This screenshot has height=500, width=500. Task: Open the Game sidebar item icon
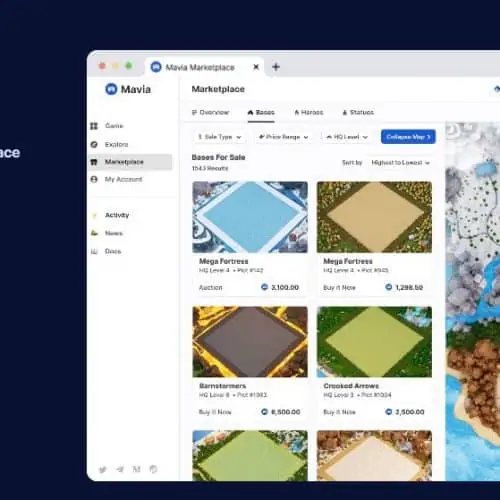(x=94, y=126)
